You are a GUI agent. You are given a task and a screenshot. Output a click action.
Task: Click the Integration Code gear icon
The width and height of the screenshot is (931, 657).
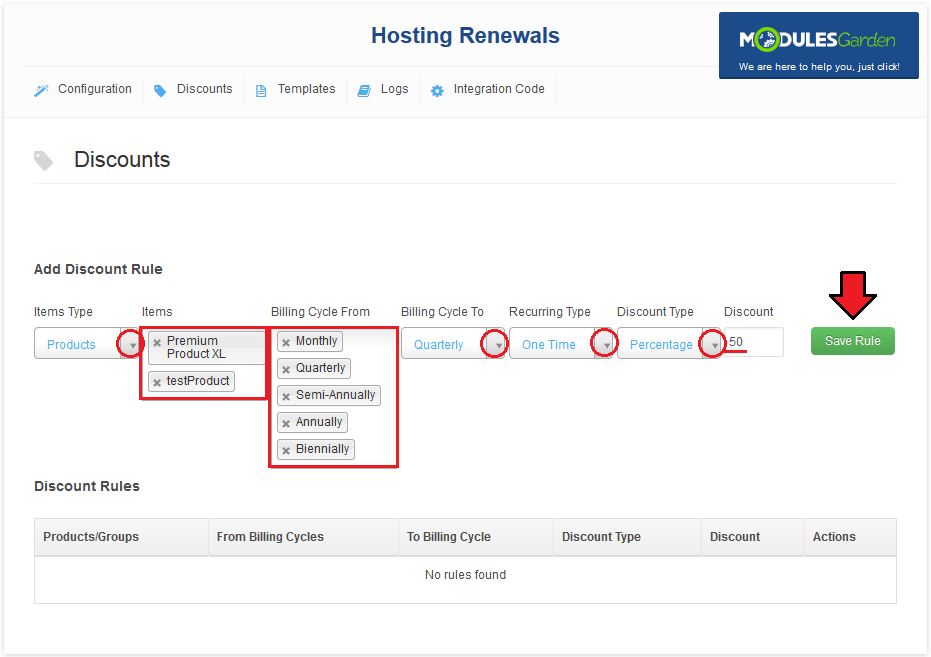[x=437, y=91]
